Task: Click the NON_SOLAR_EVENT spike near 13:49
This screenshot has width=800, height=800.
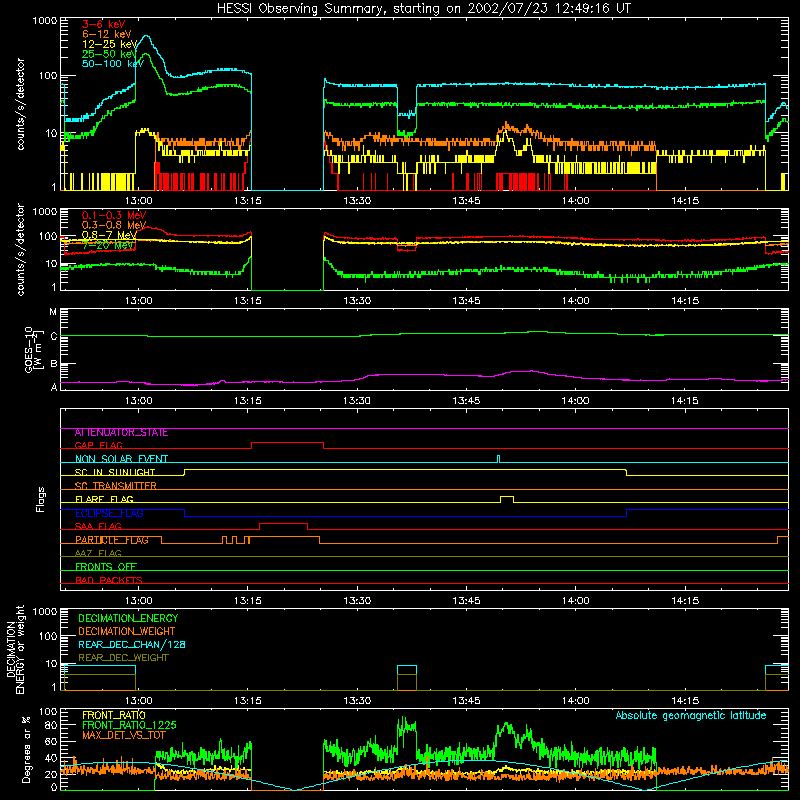Action: [498, 459]
